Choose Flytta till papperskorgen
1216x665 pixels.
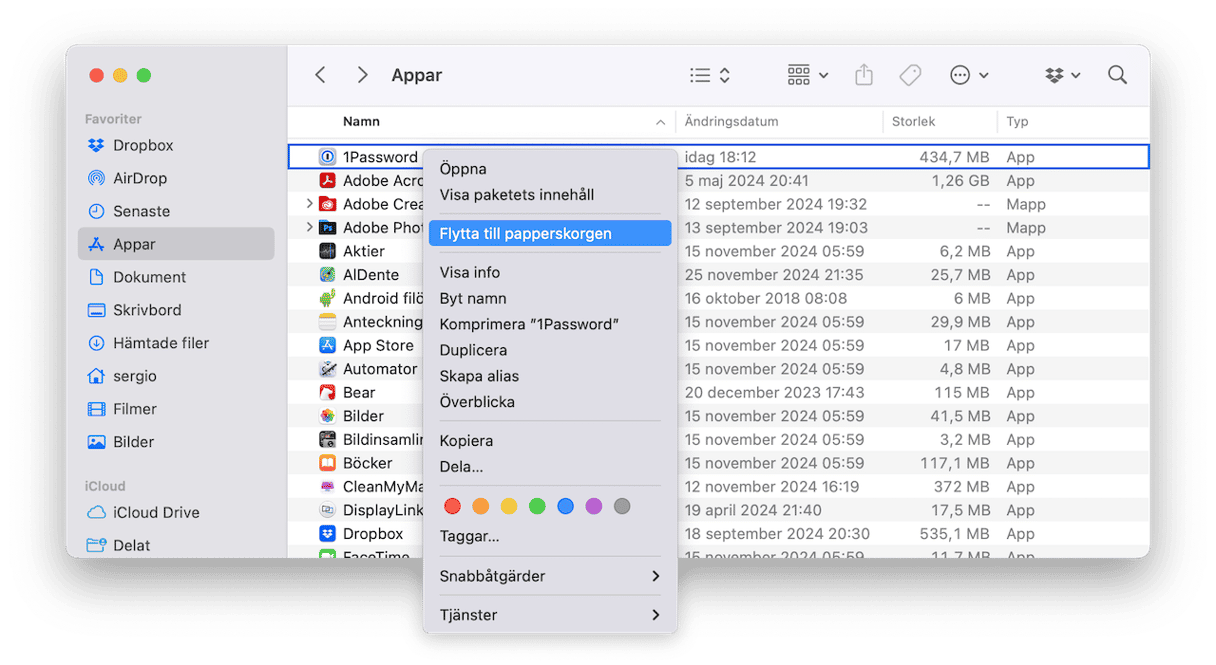point(550,233)
